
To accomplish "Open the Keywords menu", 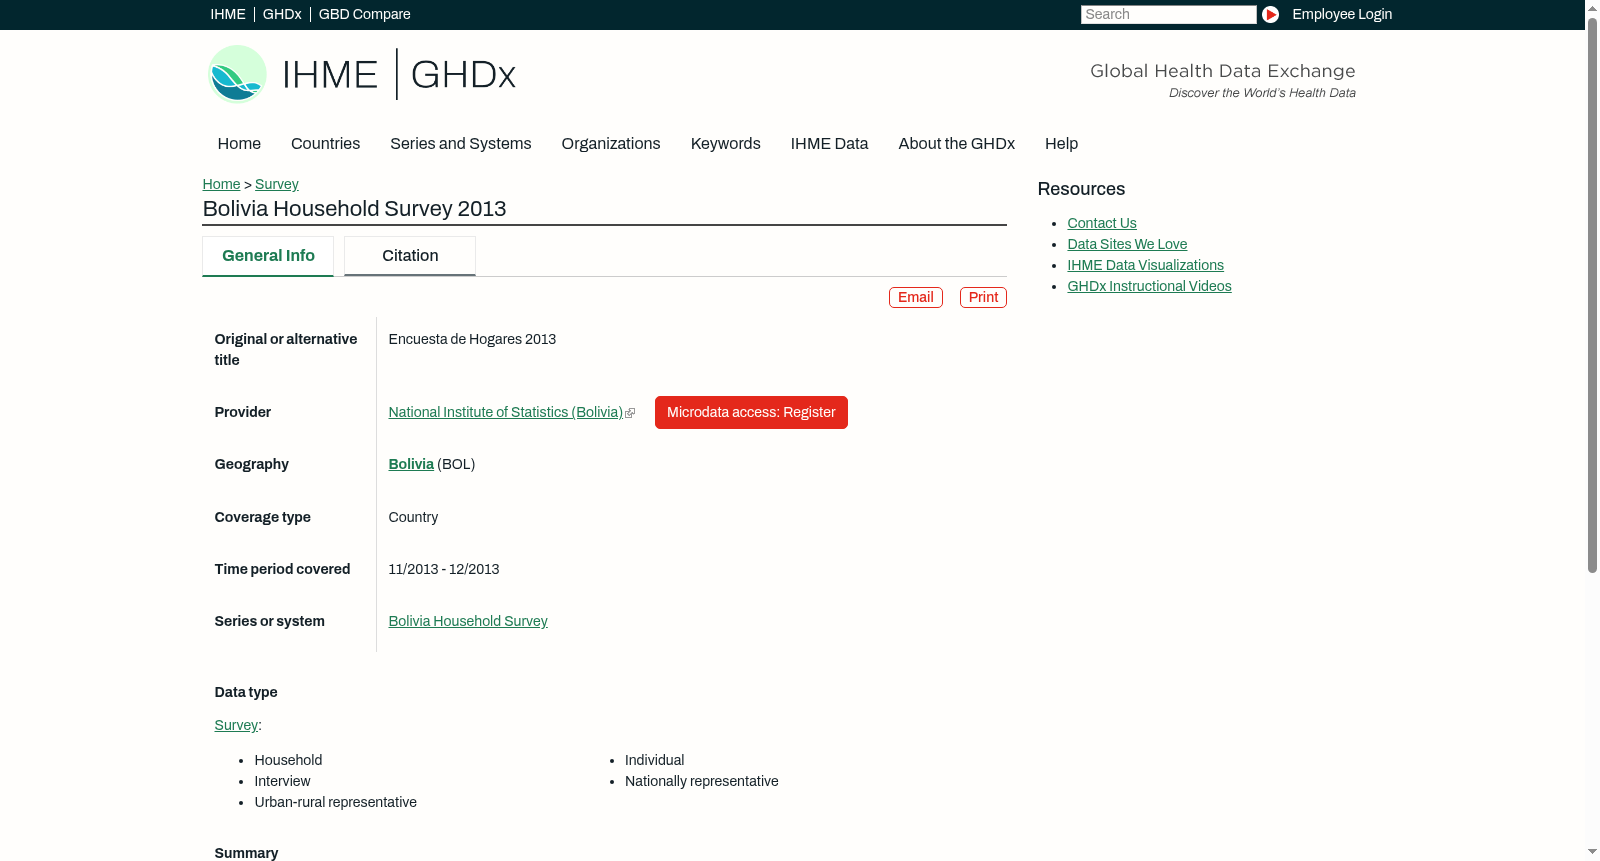I will [x=726, y=144].
